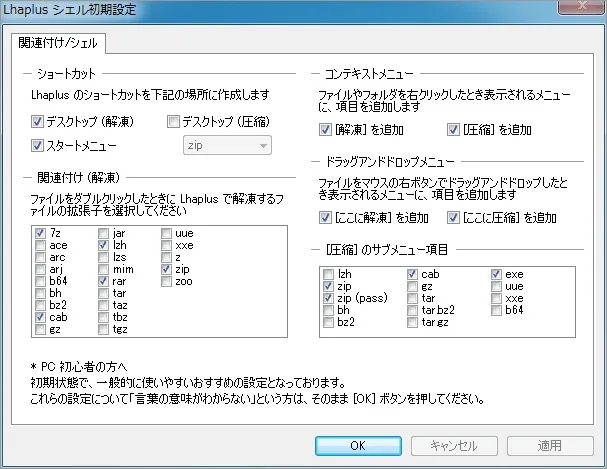Uncheck zip in compress submenu items
This screenshot has height=469, width=607.
point(328,286)
